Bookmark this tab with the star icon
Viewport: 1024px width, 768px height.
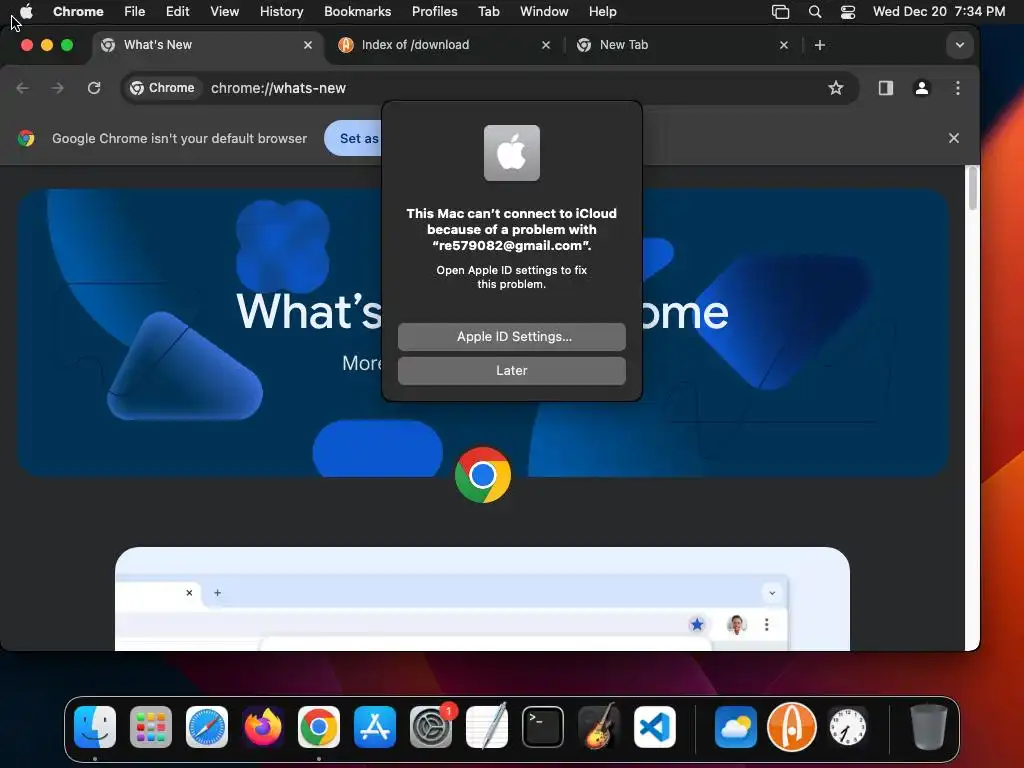click(835, 88)
